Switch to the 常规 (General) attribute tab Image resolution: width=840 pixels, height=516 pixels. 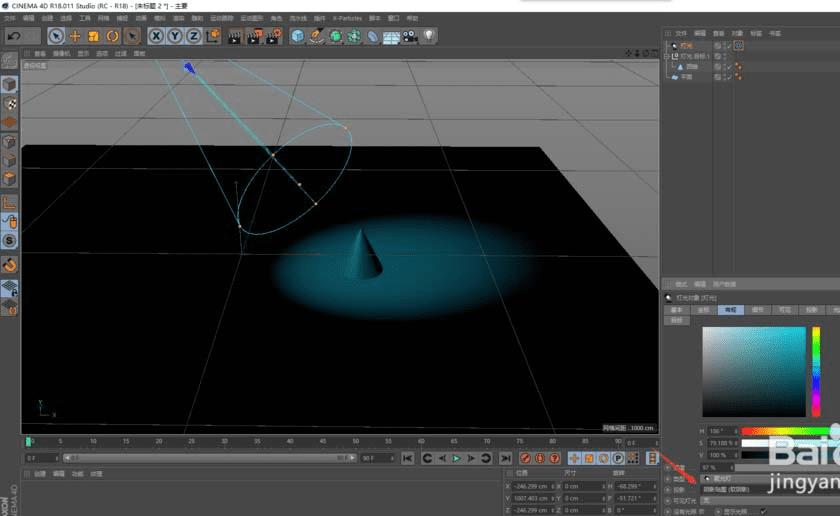[x=730, y=310]
